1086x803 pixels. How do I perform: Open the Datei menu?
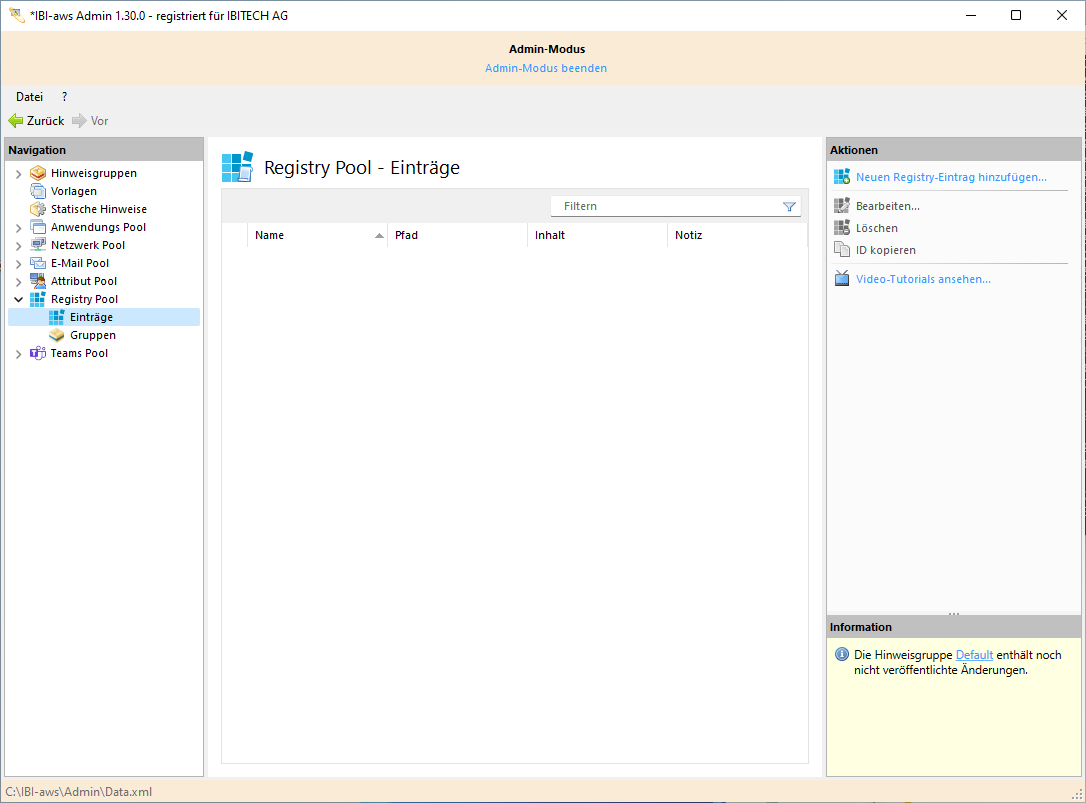(28, 96)
